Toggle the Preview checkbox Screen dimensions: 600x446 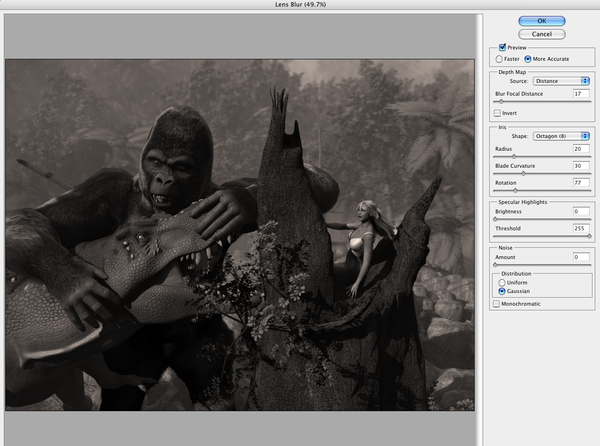coord(502,47)
